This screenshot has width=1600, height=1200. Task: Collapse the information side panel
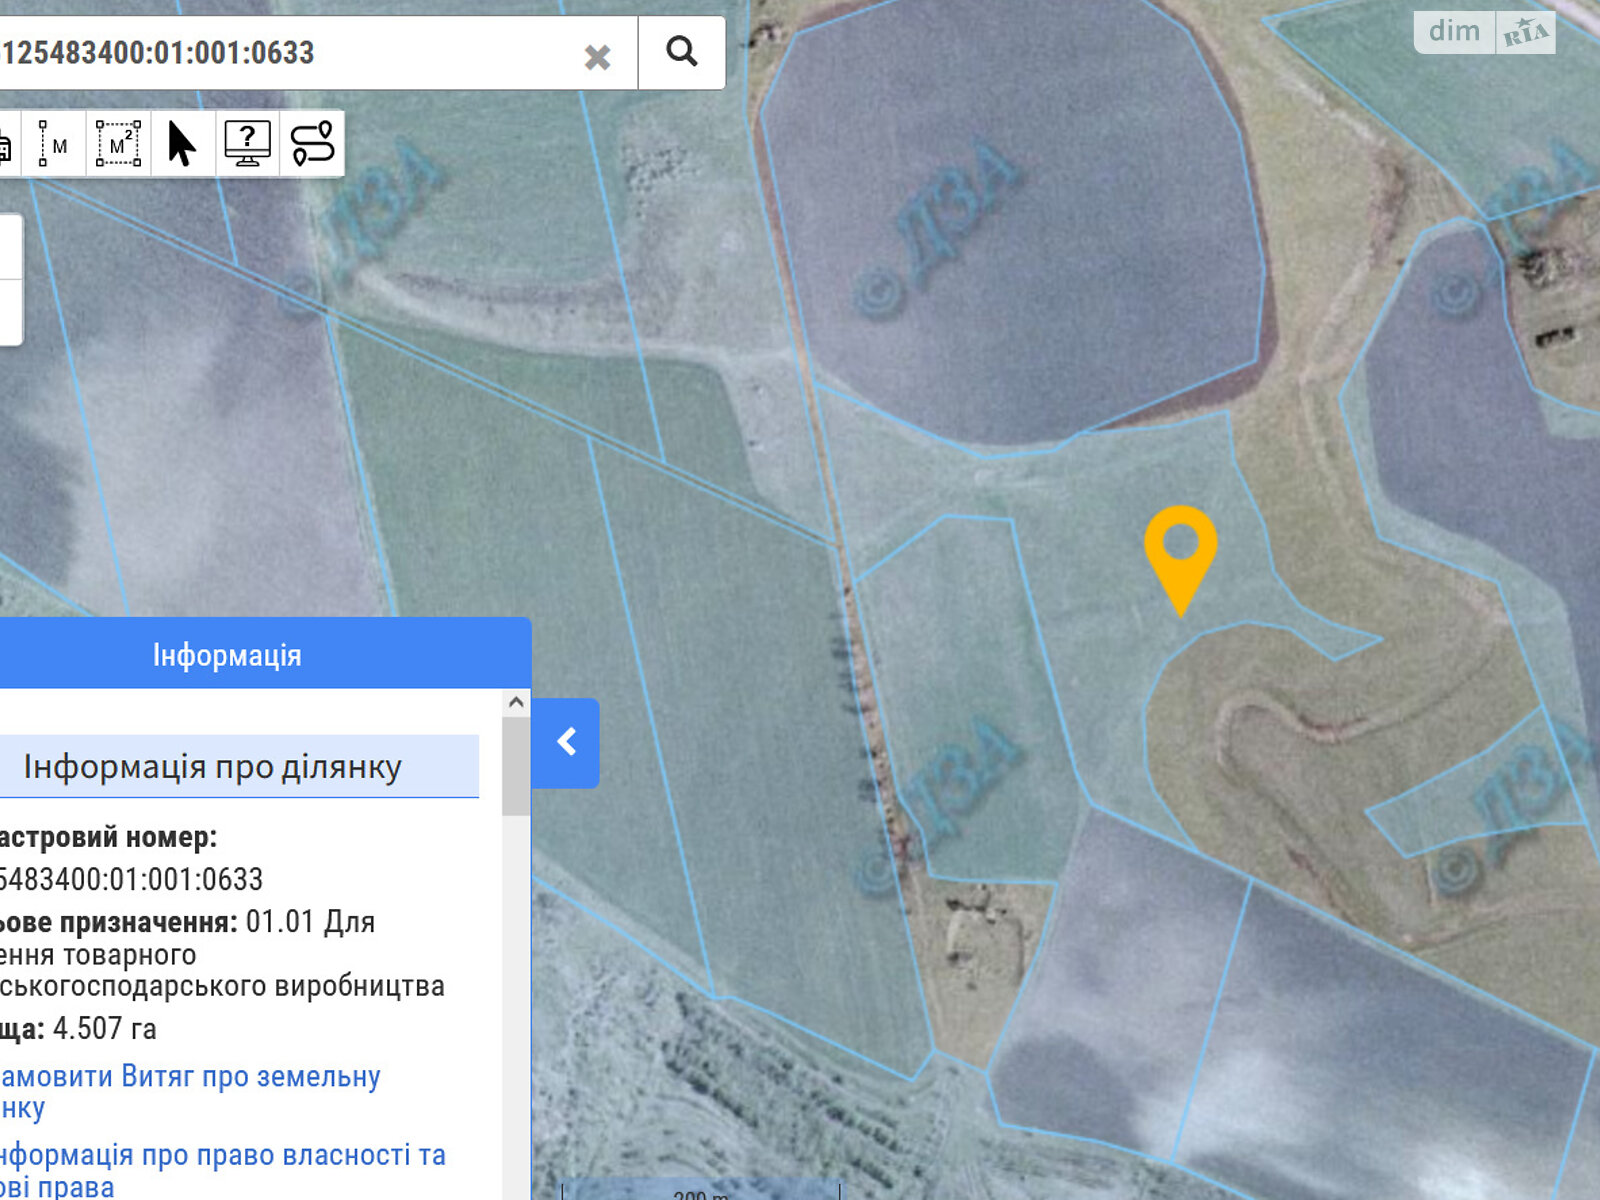pos(566,742)
